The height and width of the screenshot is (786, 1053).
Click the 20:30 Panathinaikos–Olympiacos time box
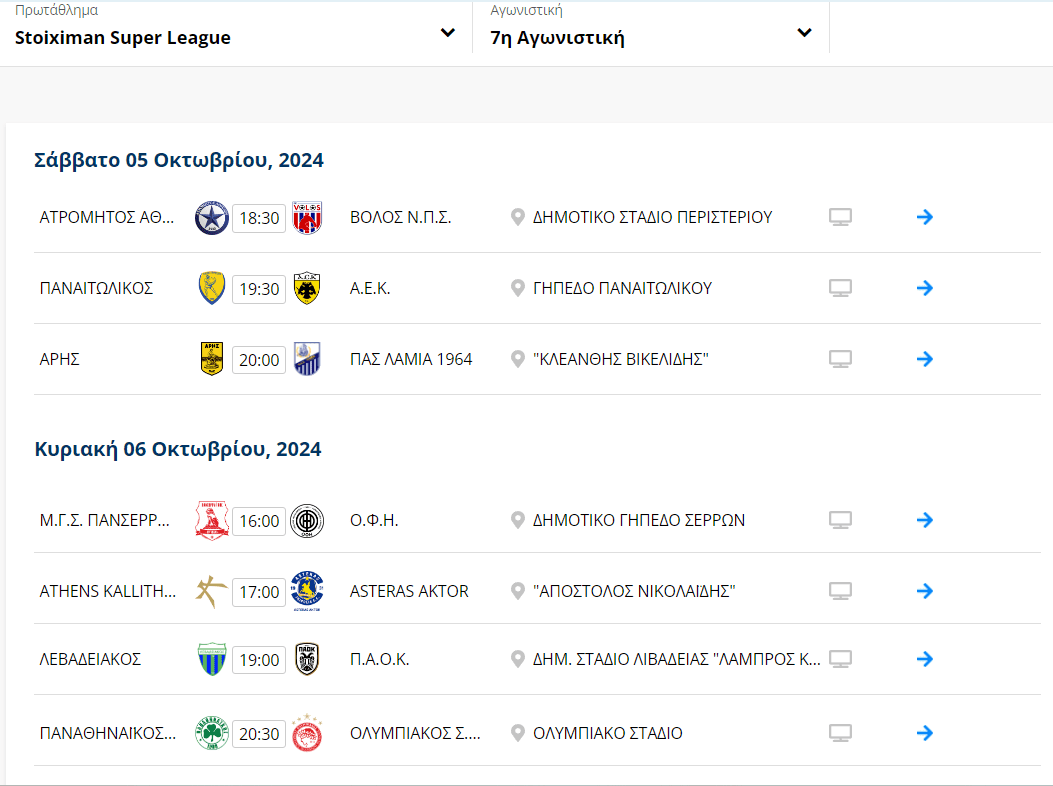[259, 734]
